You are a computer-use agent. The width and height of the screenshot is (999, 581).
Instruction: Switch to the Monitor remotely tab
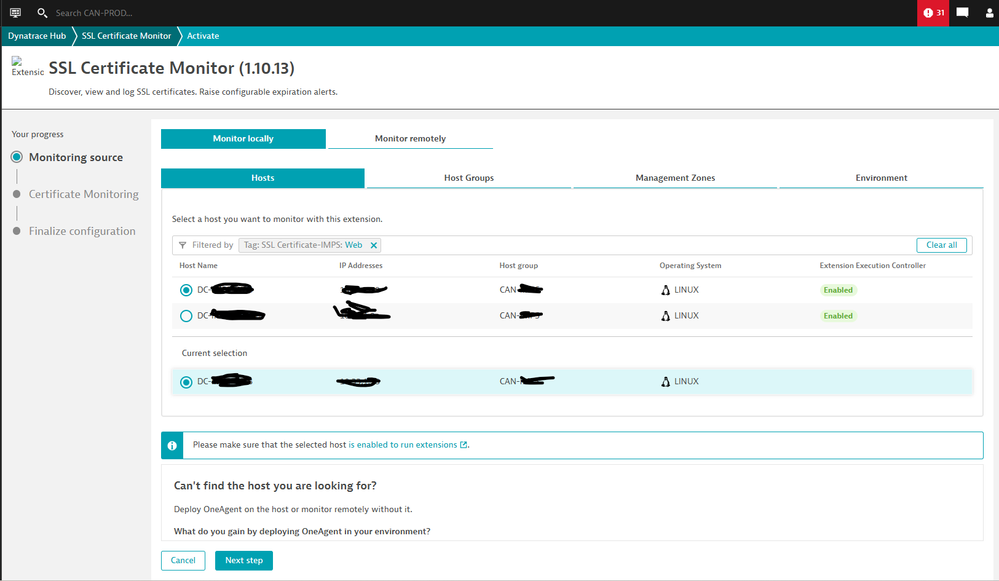[x=410, y=139]
